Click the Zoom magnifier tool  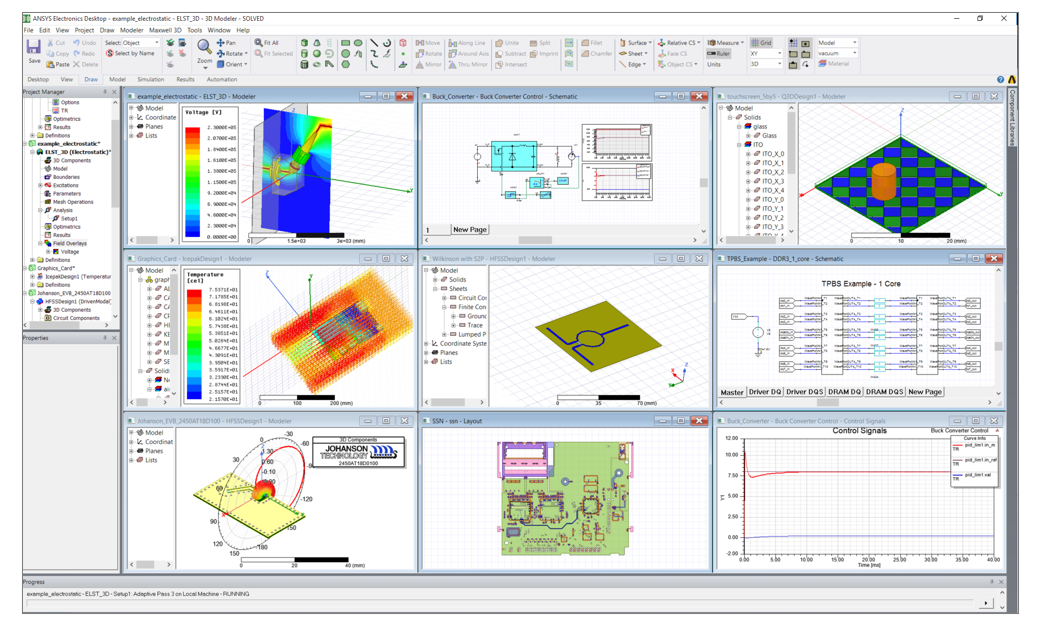(204, 47)
